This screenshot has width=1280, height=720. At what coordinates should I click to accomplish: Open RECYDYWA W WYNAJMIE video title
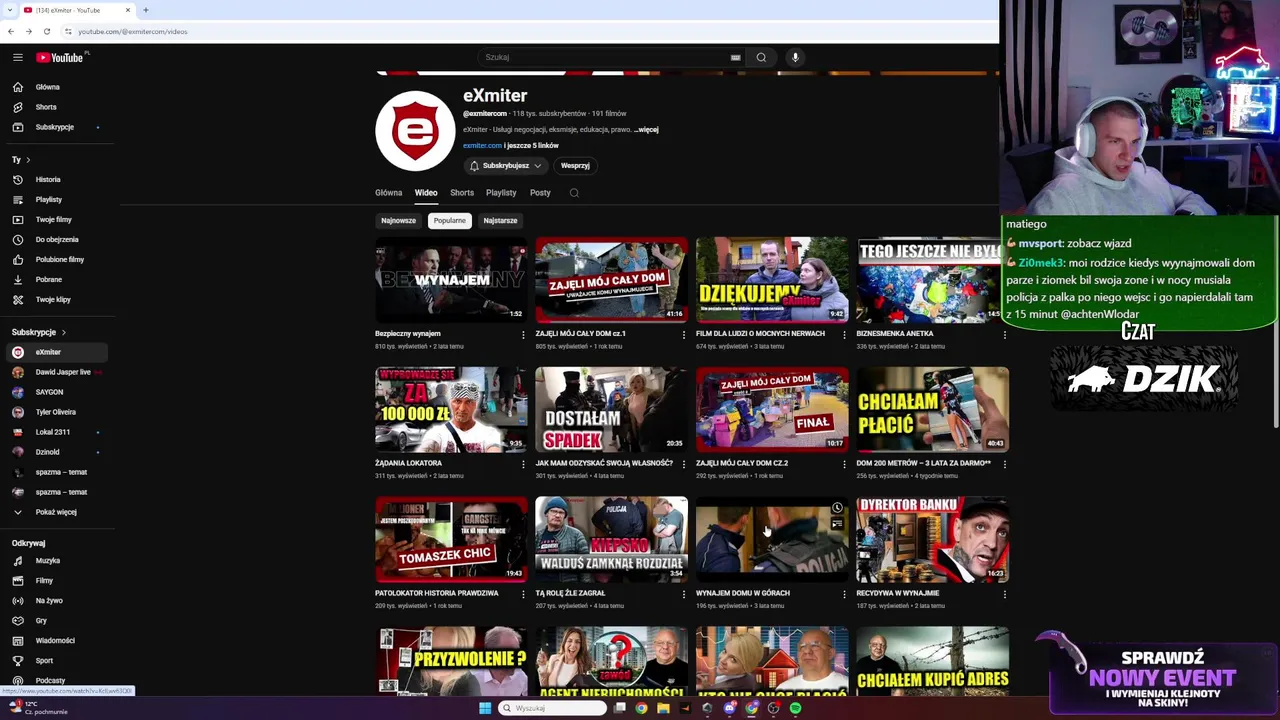click(x=897, y=593)
